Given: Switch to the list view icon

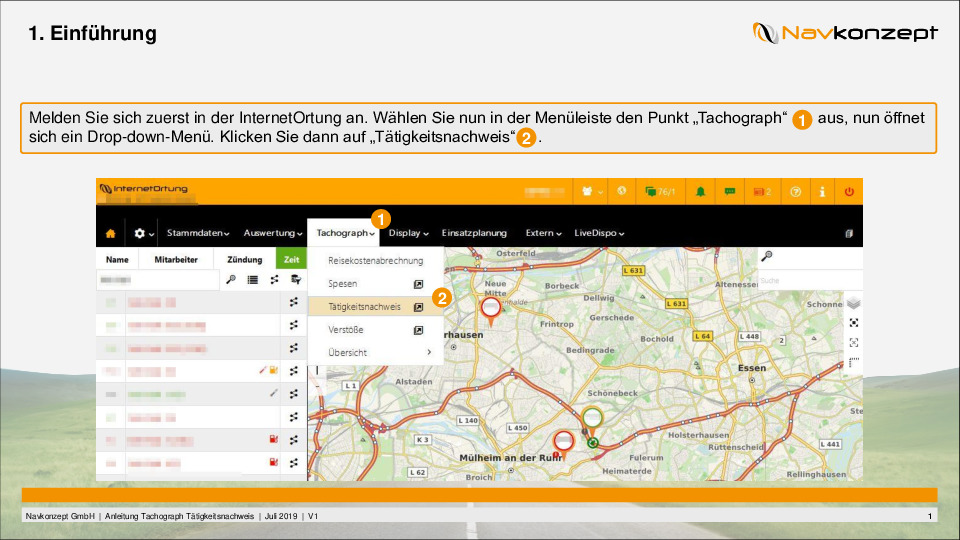Looking at the screenshot, I should point(252,280).
